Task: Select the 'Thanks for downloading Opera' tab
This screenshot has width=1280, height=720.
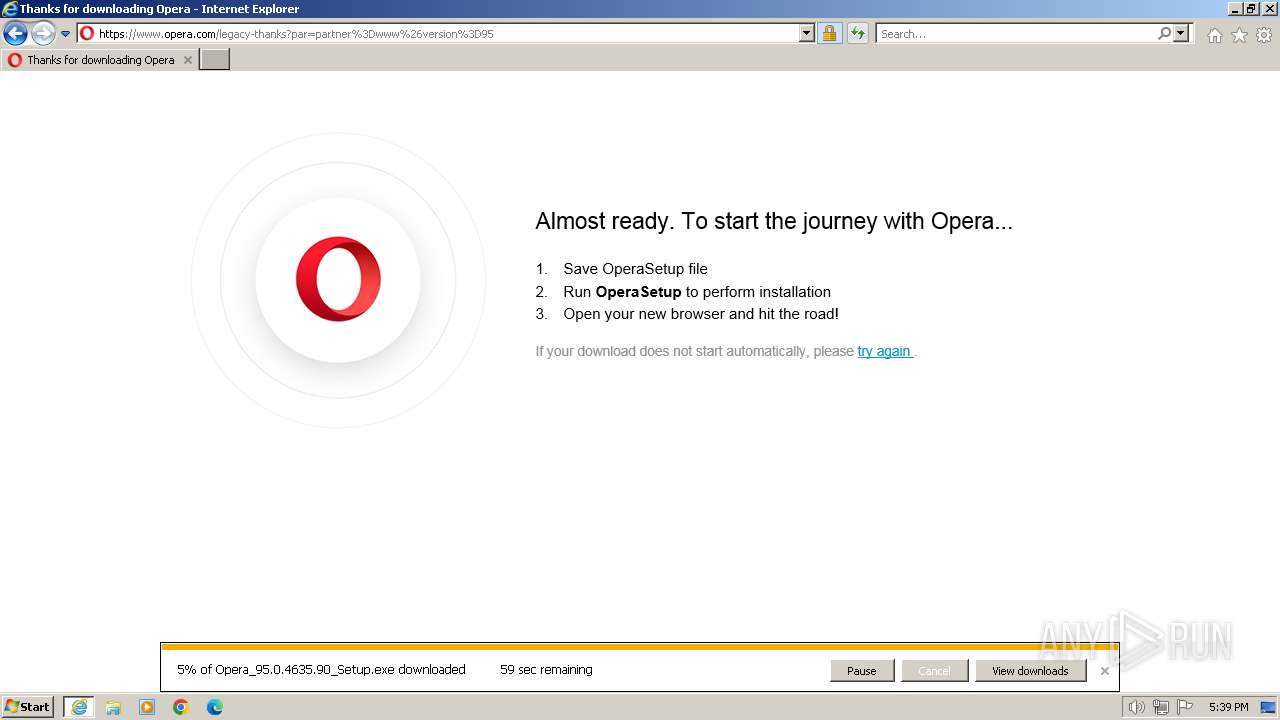Action: click(100, 60)
